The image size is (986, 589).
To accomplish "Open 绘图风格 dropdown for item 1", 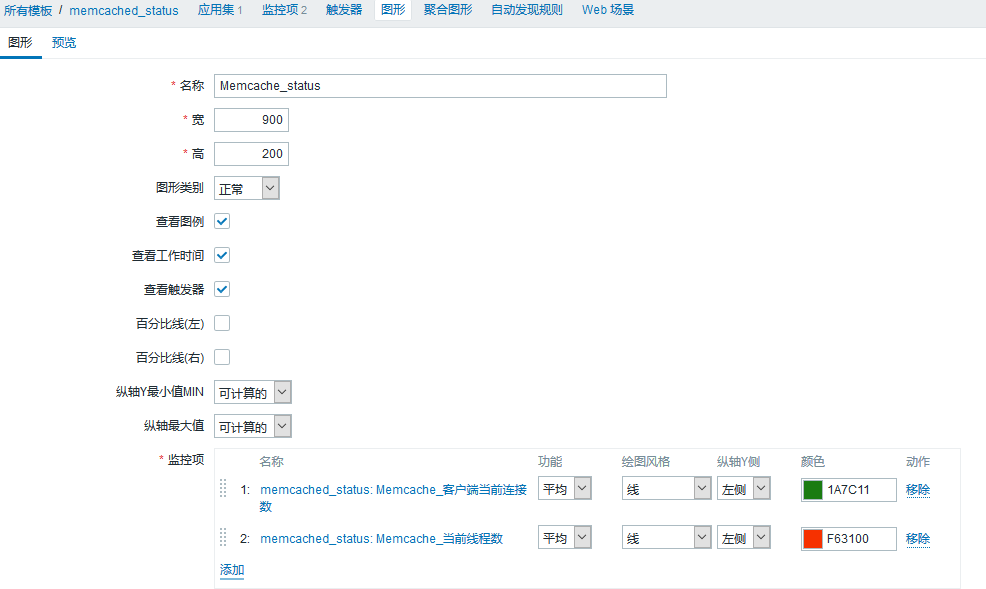I will pyautogui.click(x=666, y=489).
